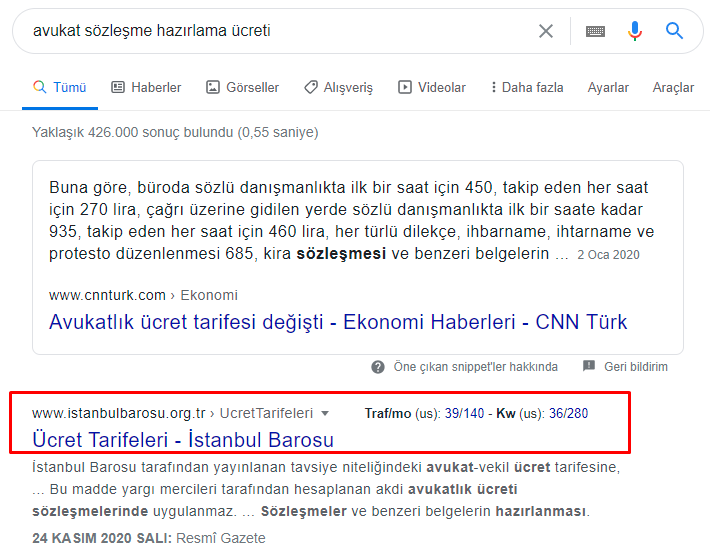This screenshot has width=710, height=558.
Task: Expand the dropdown arrow beside UcretTarifeleri
Action: [x=325, y=413]
